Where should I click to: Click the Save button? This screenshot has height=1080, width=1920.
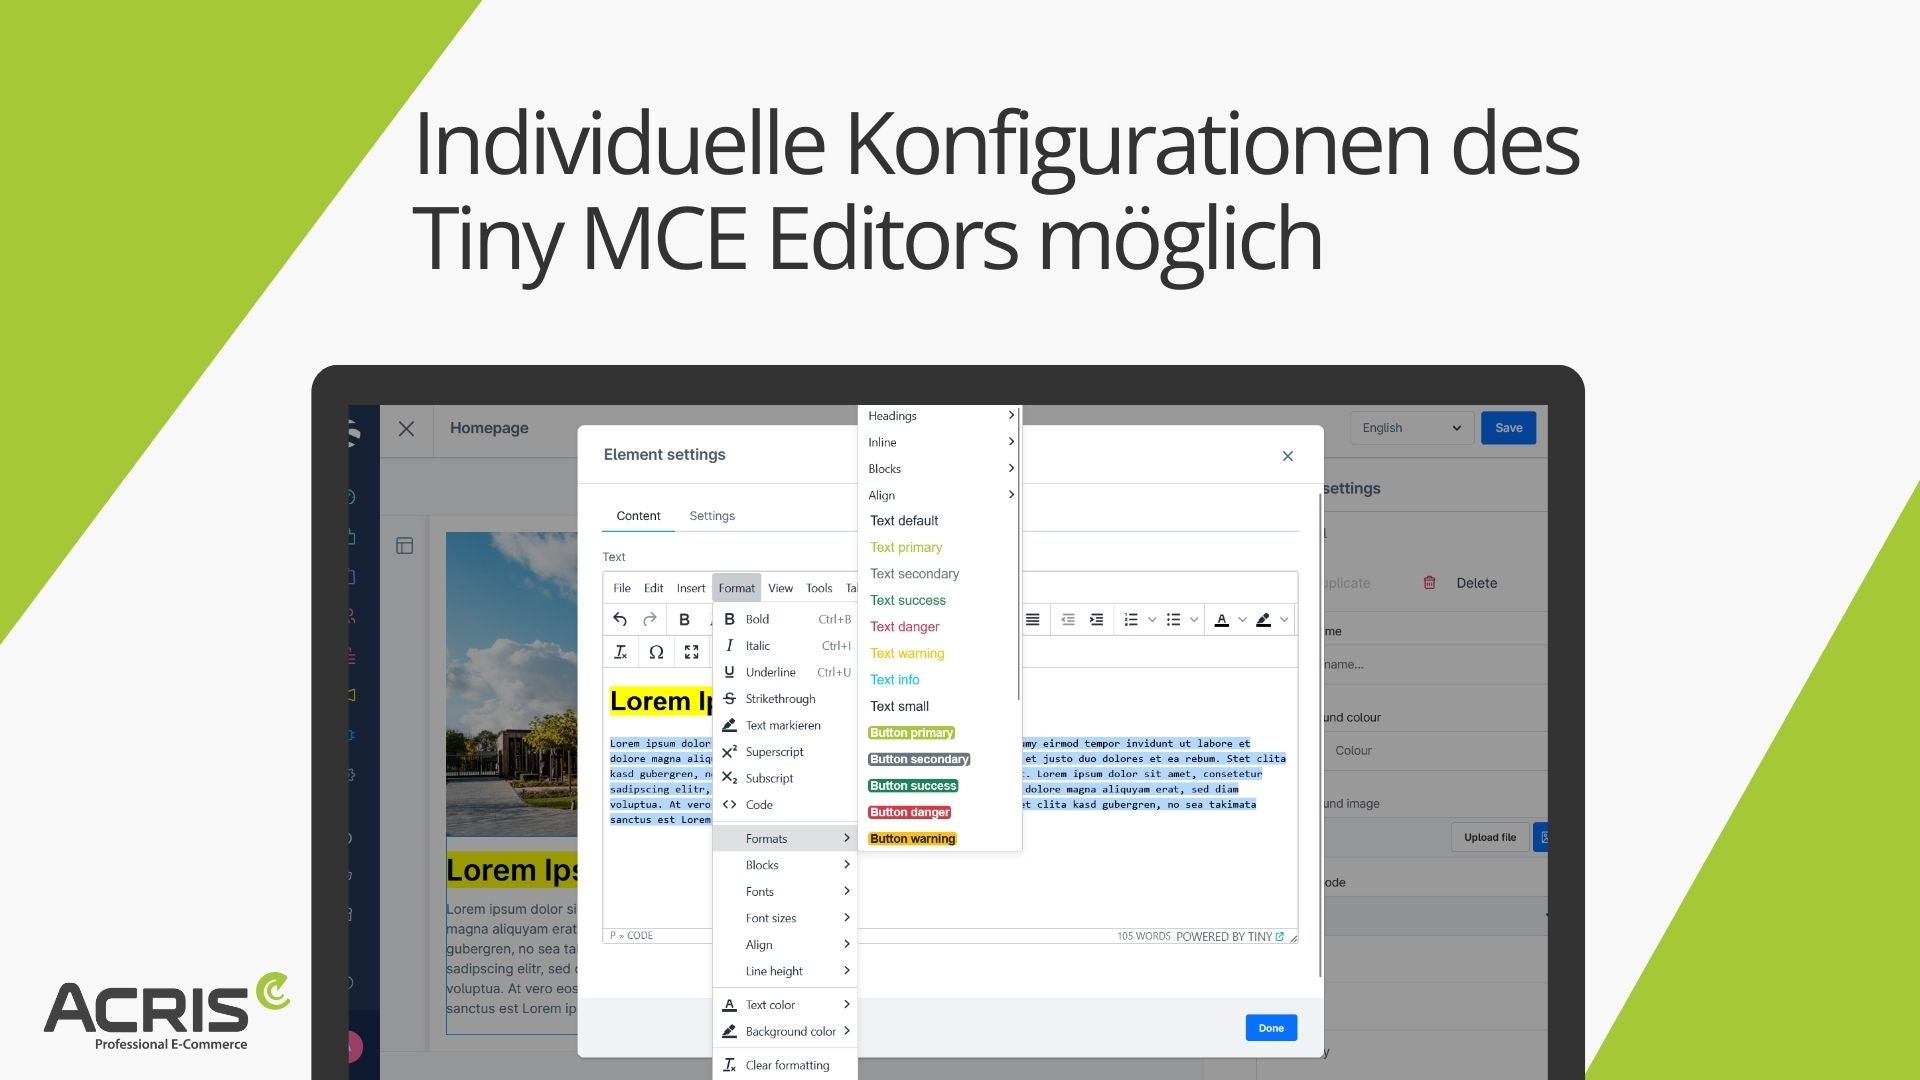click(x=1508, y=428)
